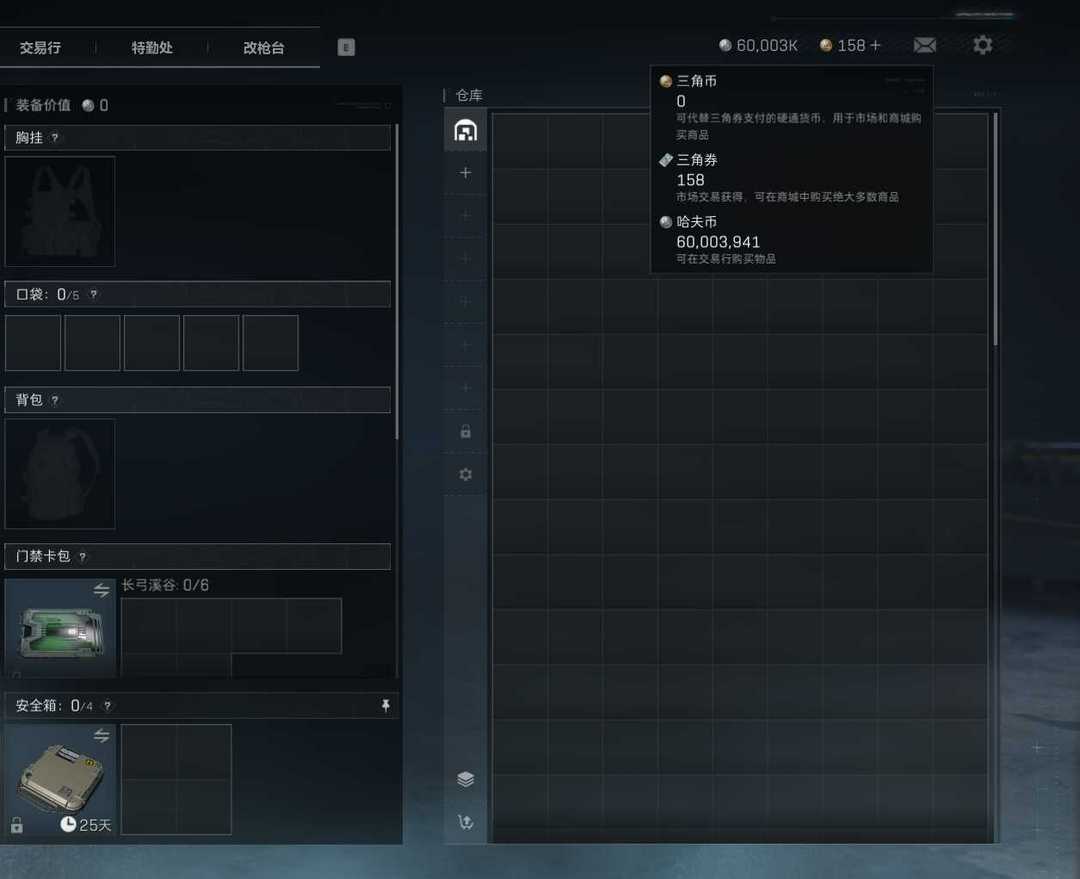This screenshot has height=879, width=1080.
Task: Click the warehouse sidebar lock icon
Action: (466, 432)
